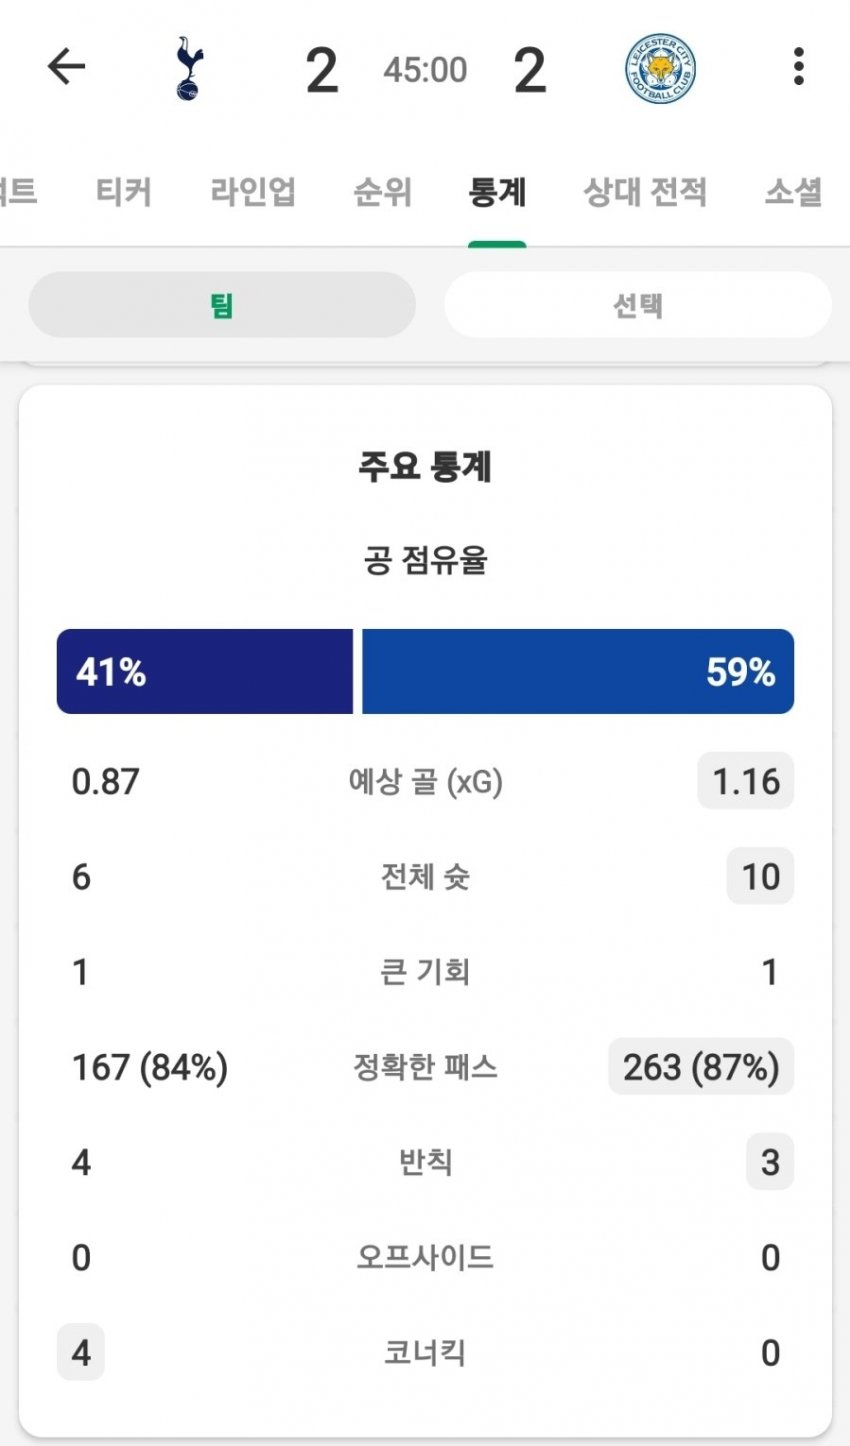Go to the 순위 tab

click(382, 191)
